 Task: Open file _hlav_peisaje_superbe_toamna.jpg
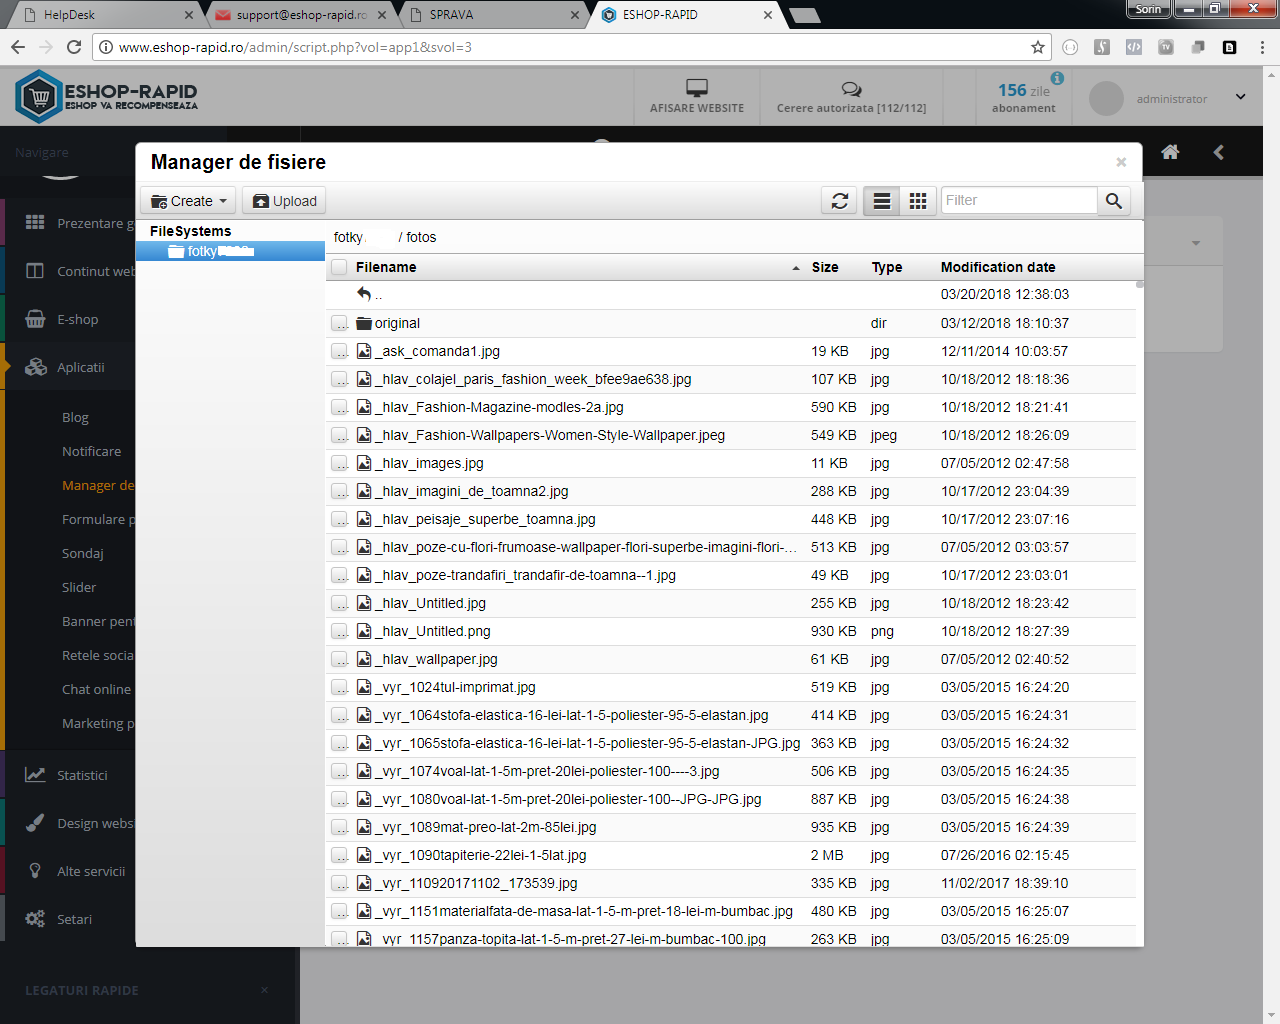485,519
